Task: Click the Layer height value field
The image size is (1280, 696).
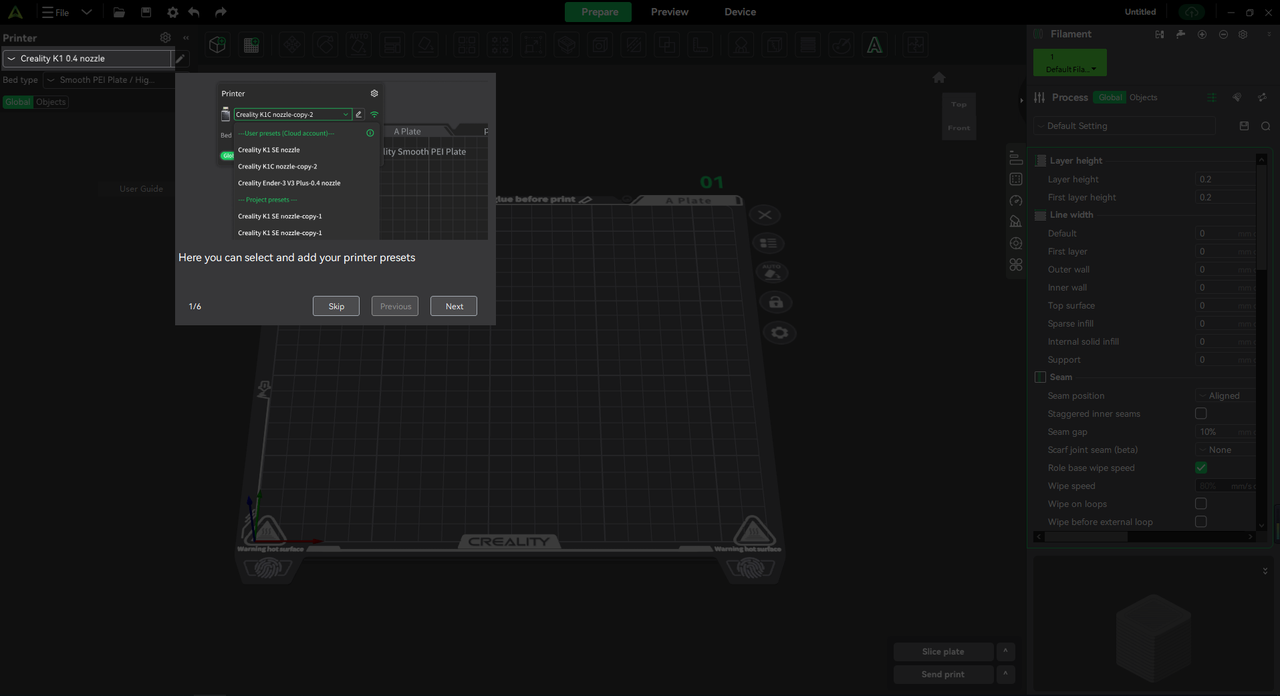Action: pos(1225,180)
